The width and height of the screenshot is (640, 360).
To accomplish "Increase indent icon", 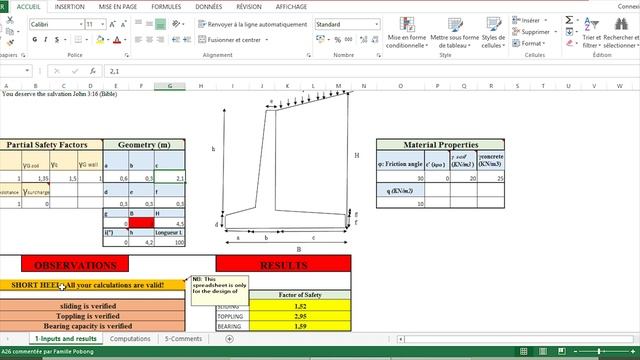I will point(187,40).
